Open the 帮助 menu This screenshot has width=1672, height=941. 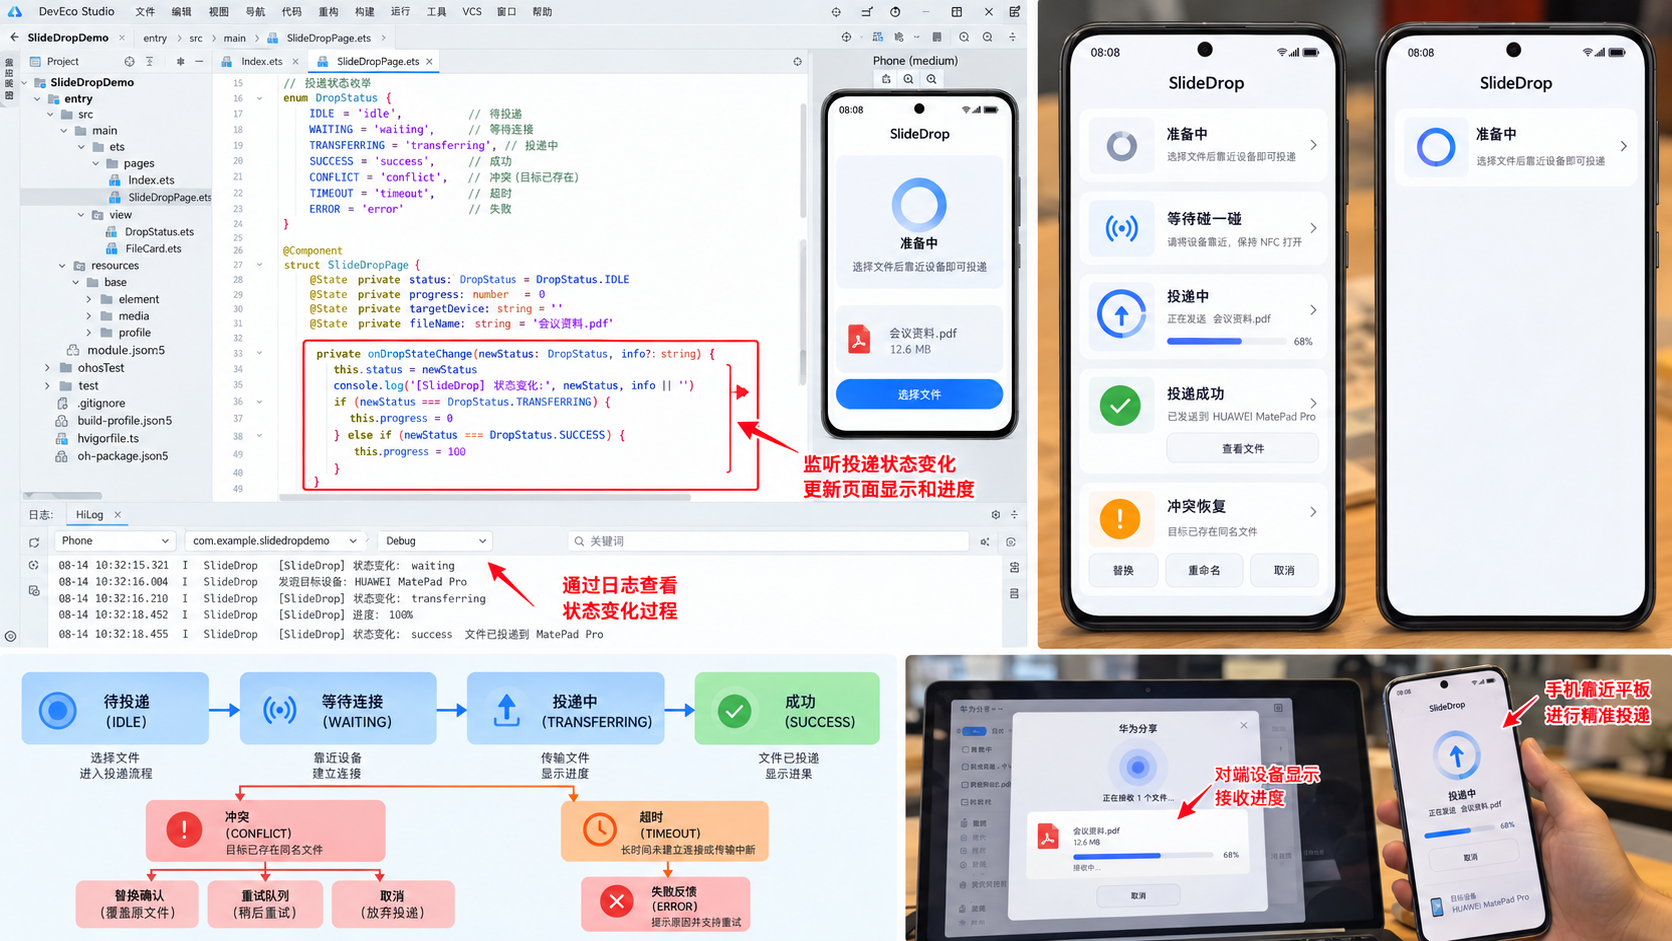point(542,12)
